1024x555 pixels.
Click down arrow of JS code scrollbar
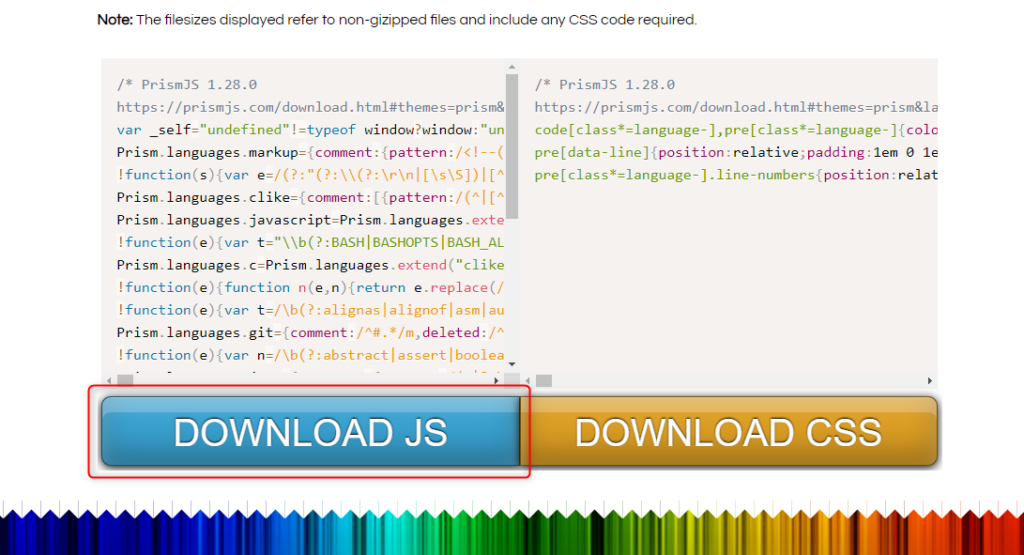click(512, 364)
